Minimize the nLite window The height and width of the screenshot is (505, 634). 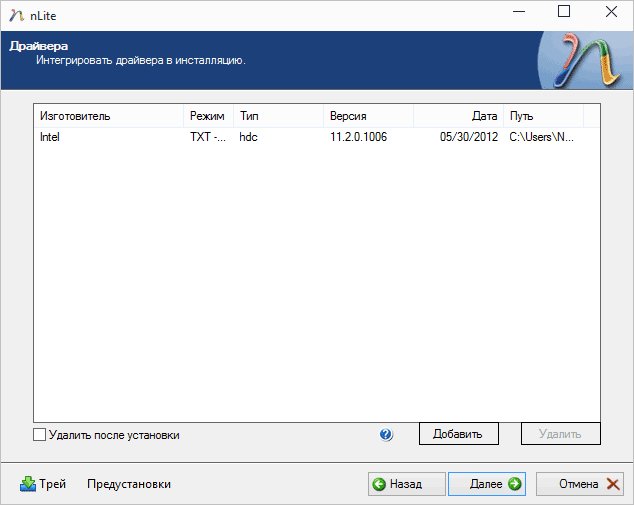519,11
